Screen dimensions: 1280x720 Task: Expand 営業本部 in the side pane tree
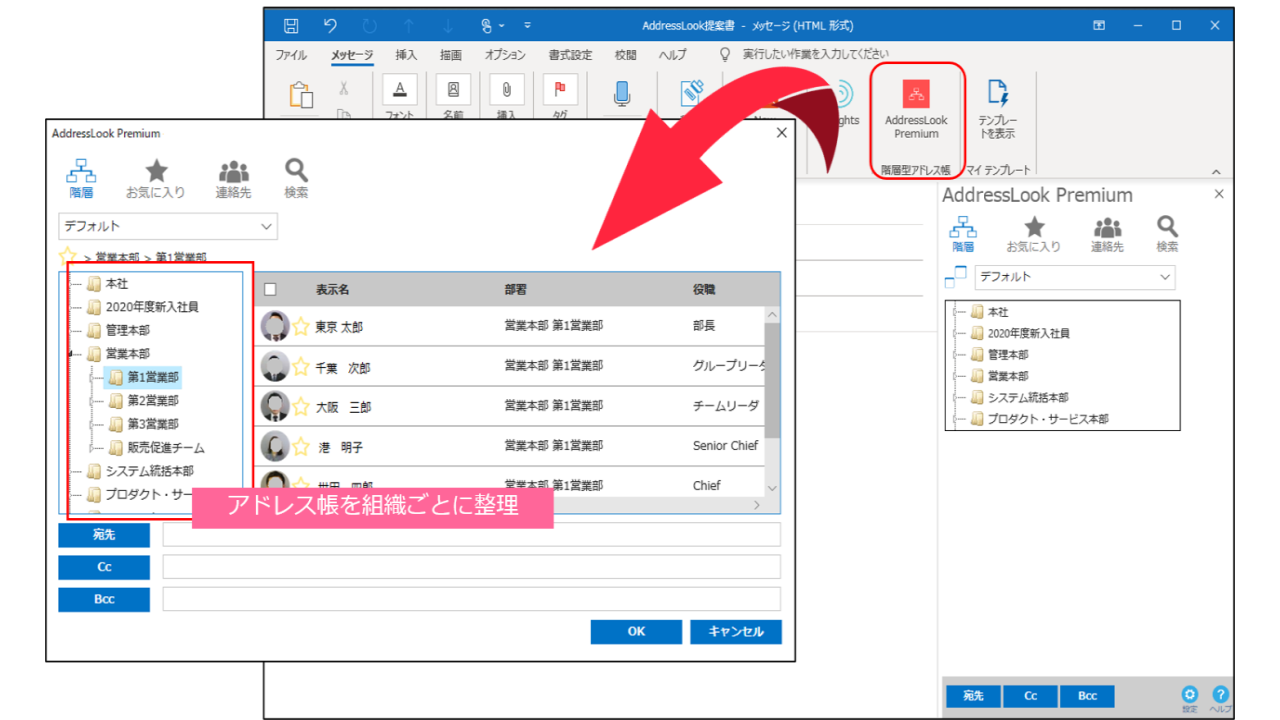(x=956, y=376)
